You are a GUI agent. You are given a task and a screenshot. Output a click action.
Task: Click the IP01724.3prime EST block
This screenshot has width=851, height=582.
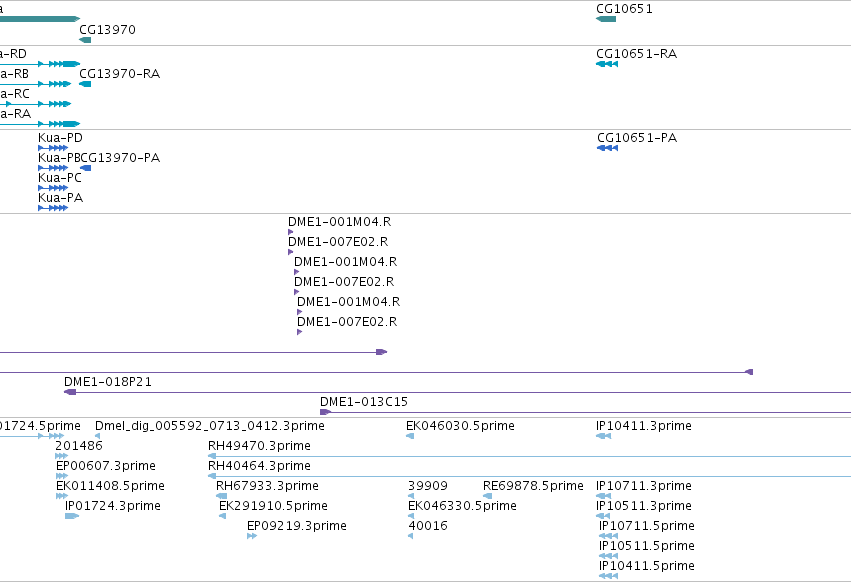click(72, 516)
